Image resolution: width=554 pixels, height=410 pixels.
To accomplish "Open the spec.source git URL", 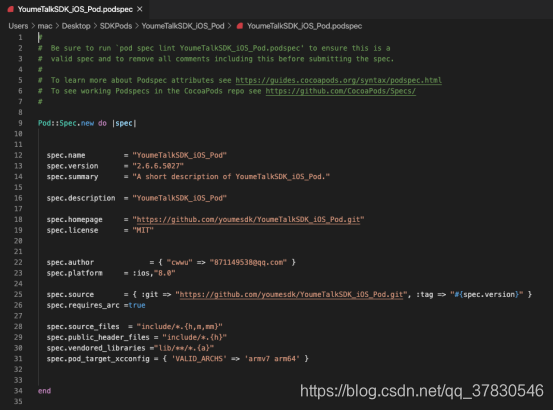I will [x=291, y=294].
